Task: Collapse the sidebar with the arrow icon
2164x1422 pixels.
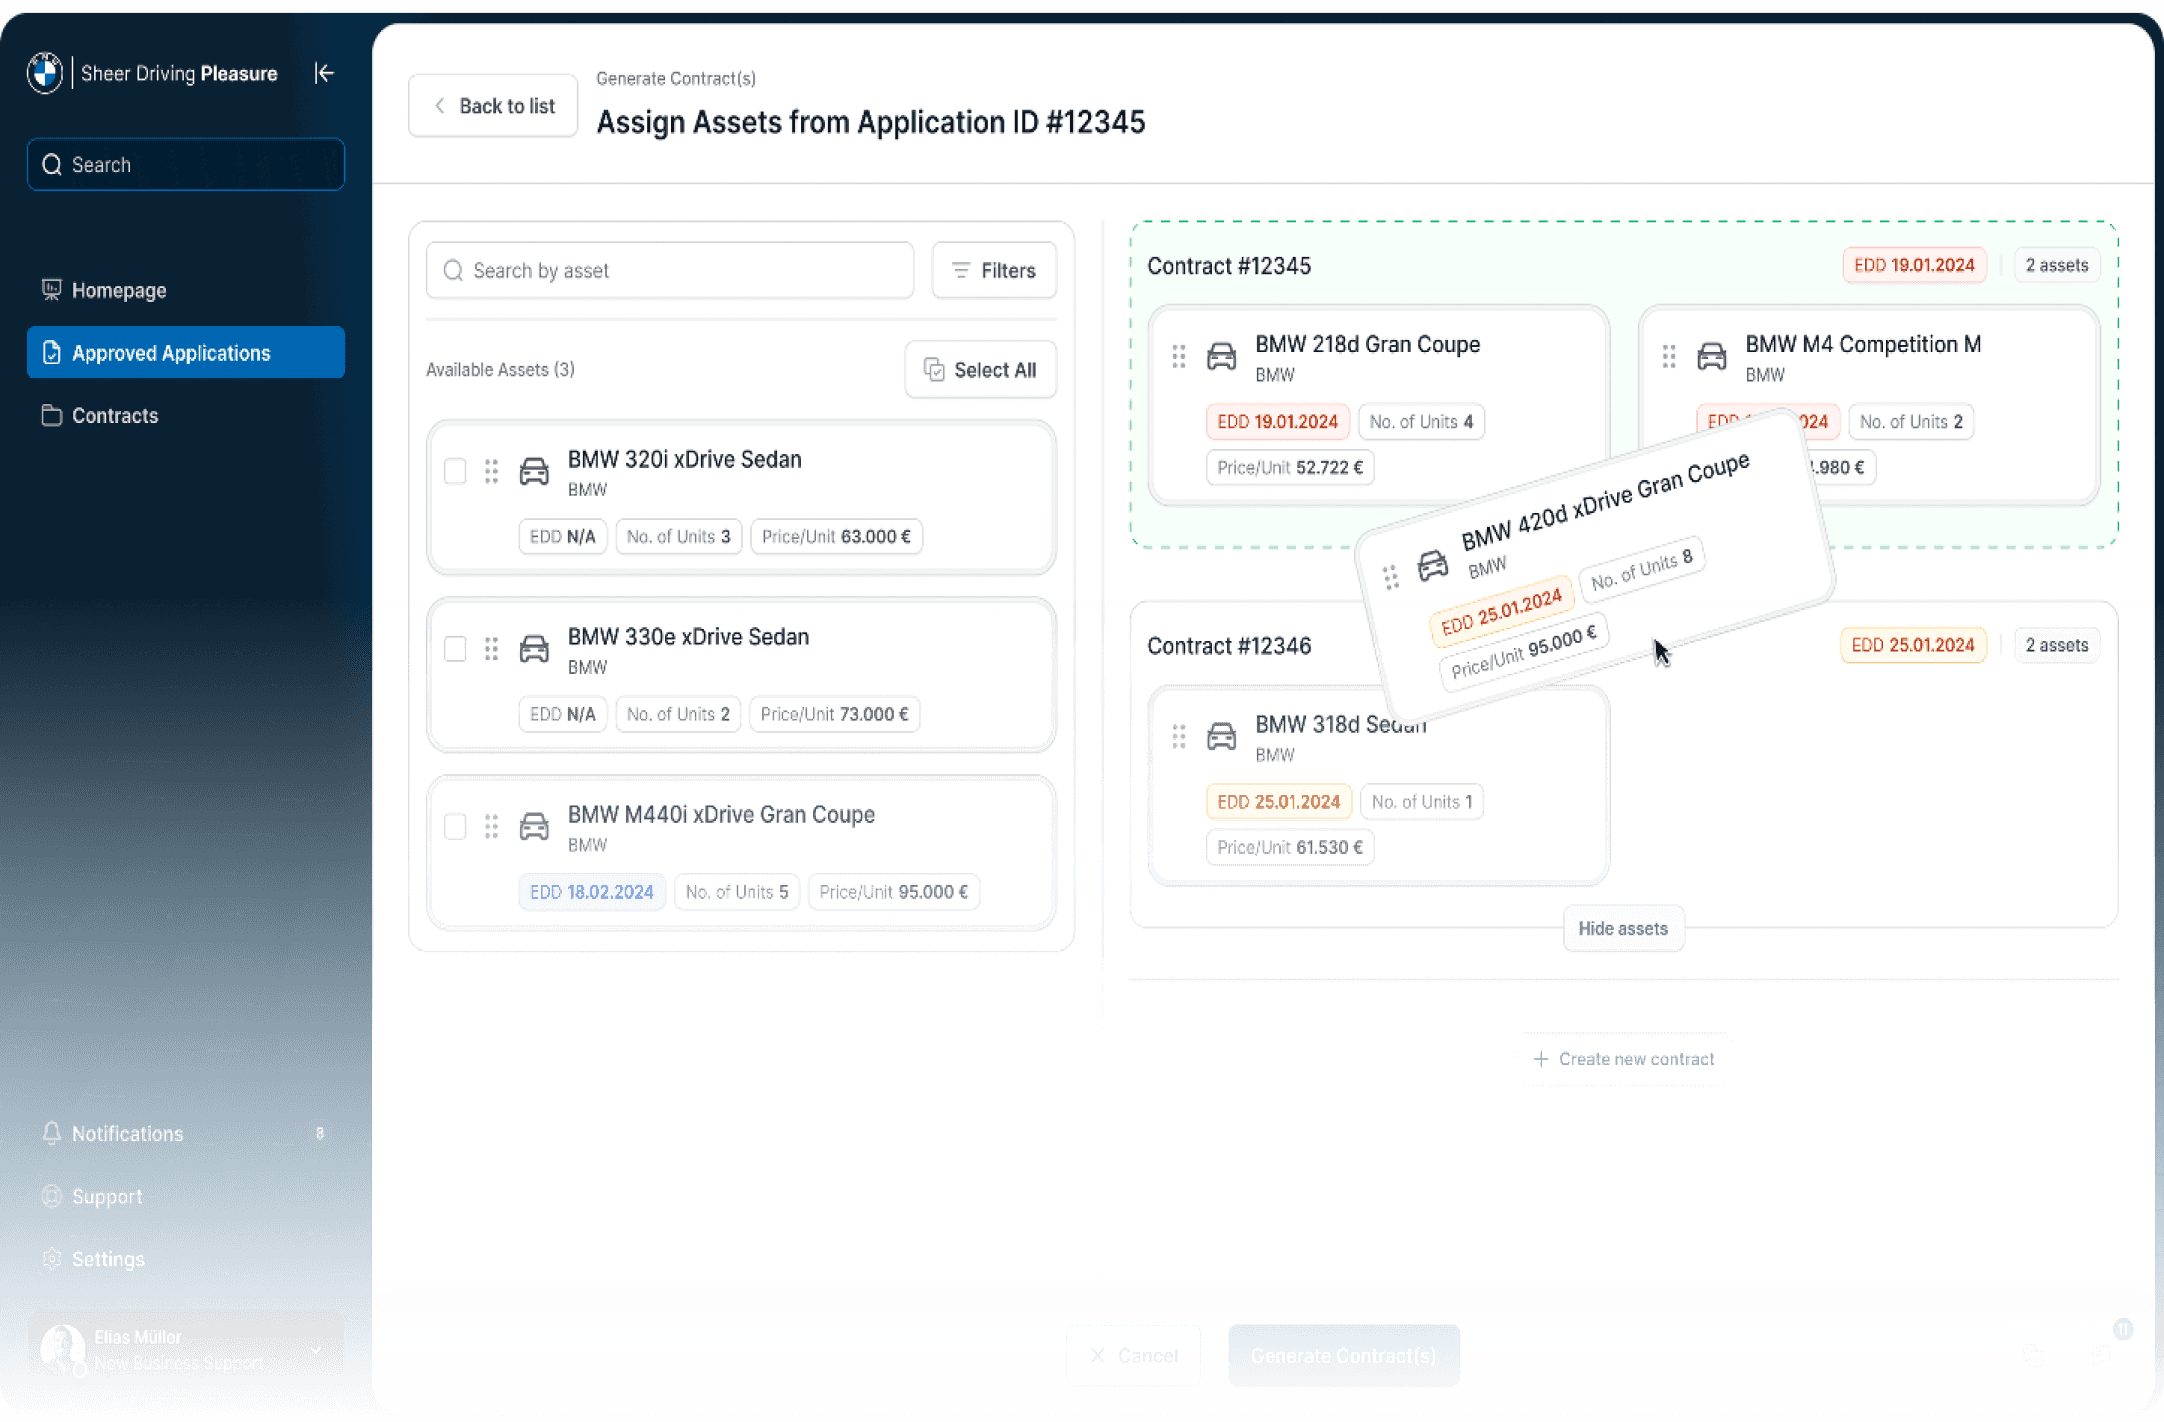Action: 324,73
